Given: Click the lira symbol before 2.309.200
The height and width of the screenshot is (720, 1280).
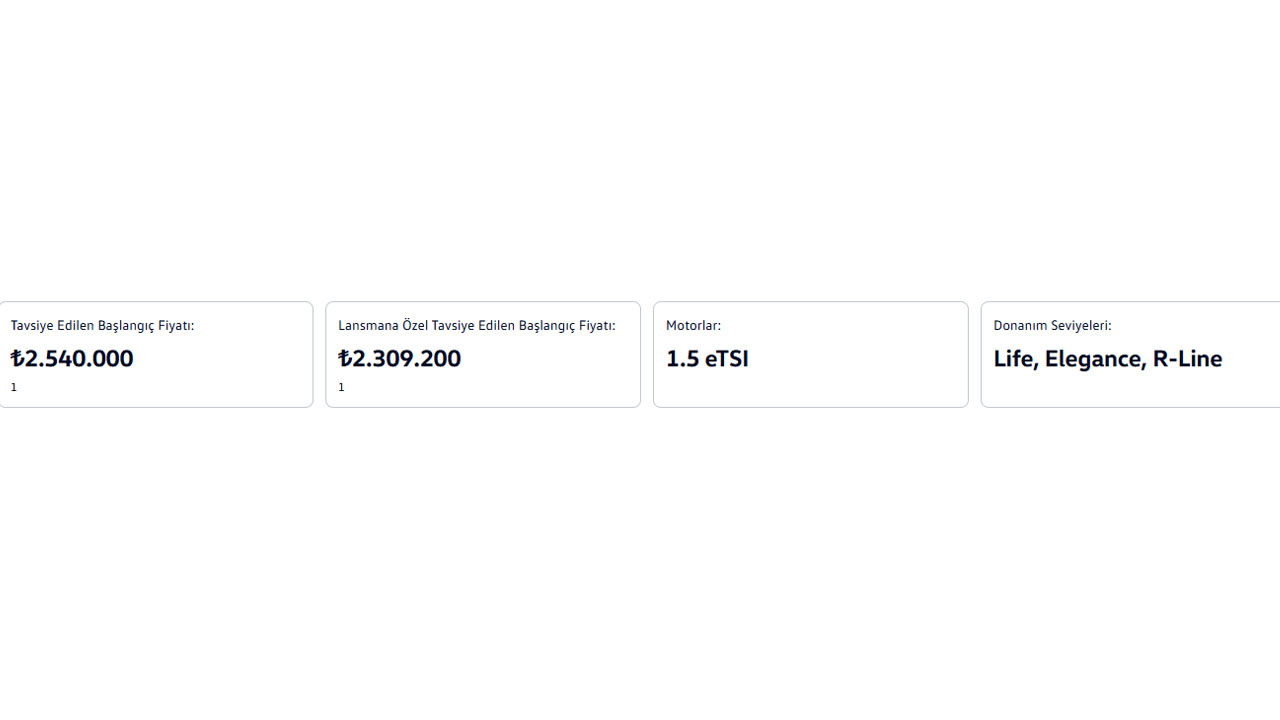Looking at the screenshot, I should (x=345, y=358).
